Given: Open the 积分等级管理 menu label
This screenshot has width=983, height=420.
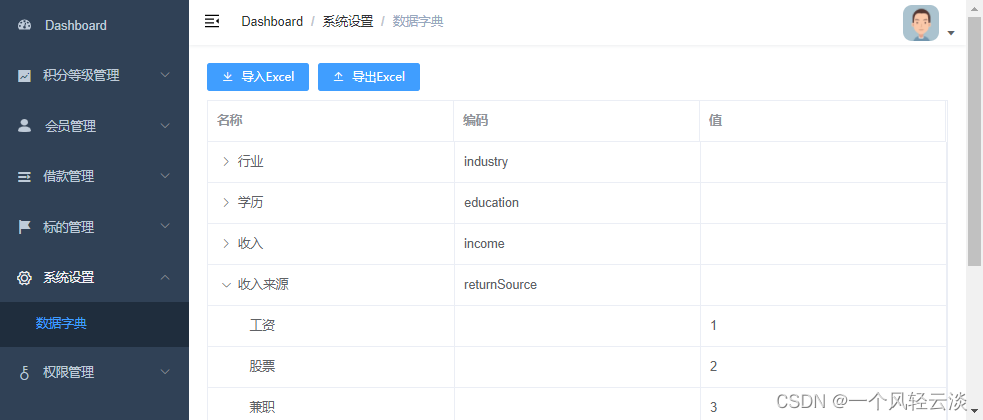Looking at the screenshot, I should (81, 76).
